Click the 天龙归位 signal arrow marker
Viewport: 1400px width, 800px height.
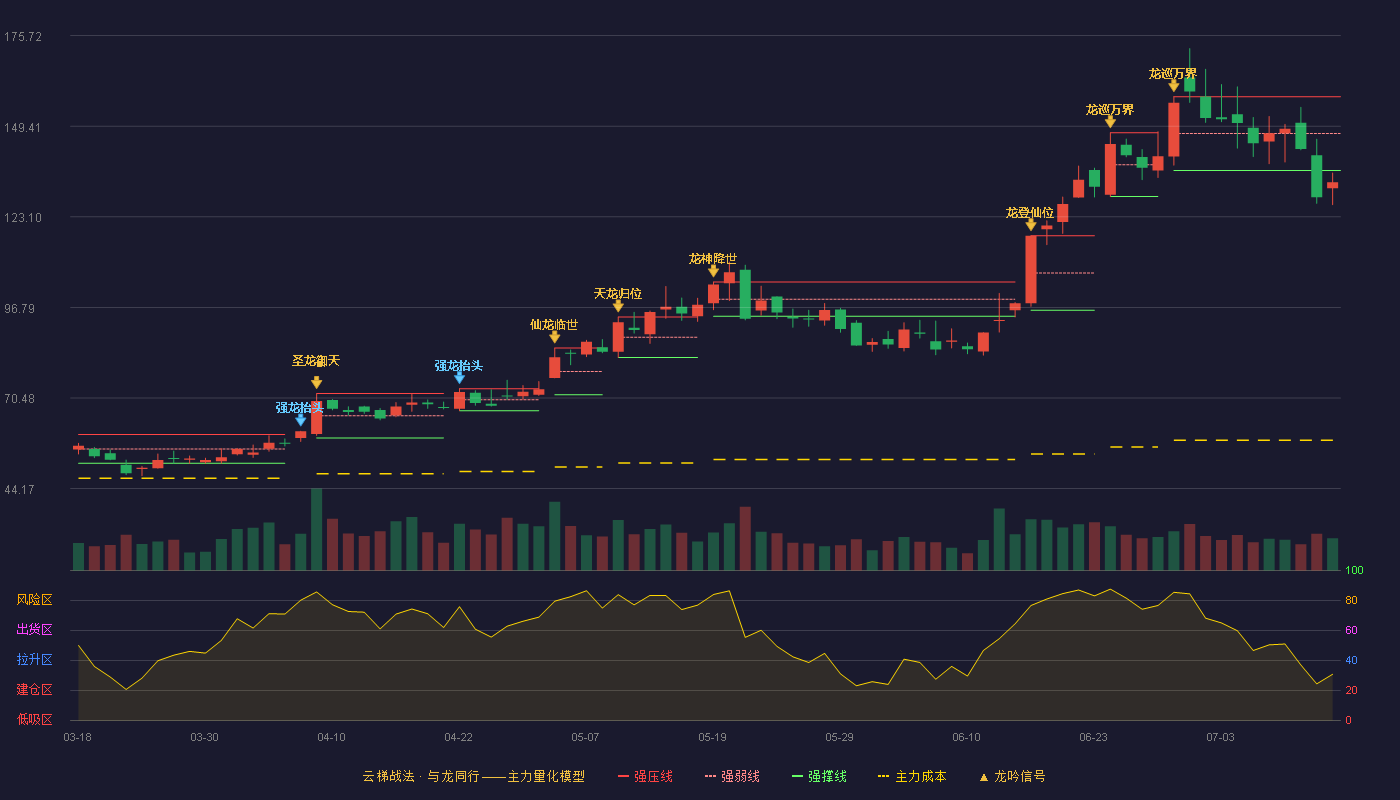tap(618, 306)
